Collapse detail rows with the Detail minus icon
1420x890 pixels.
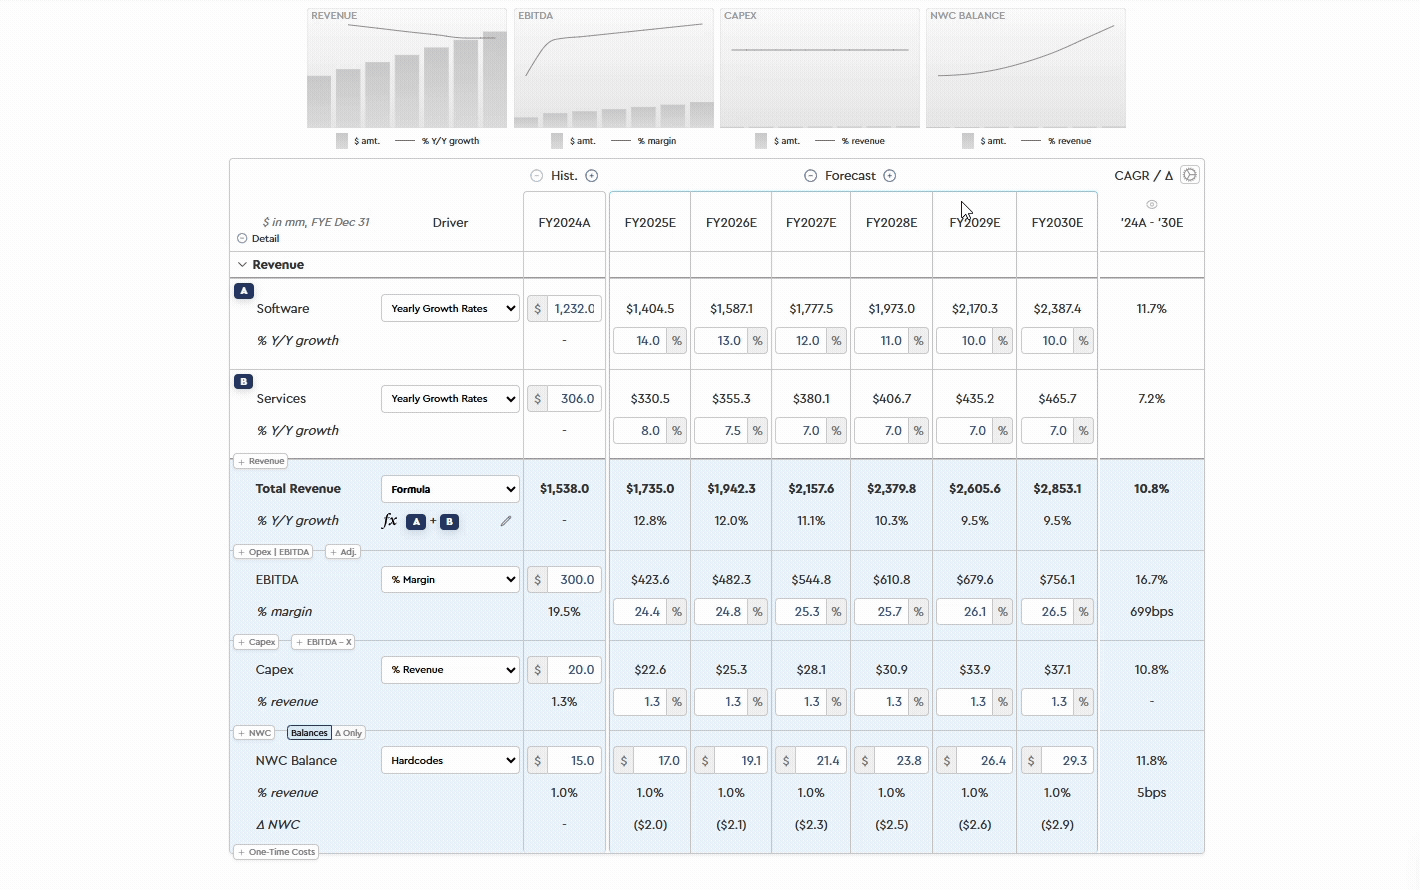tap(241, 238)
